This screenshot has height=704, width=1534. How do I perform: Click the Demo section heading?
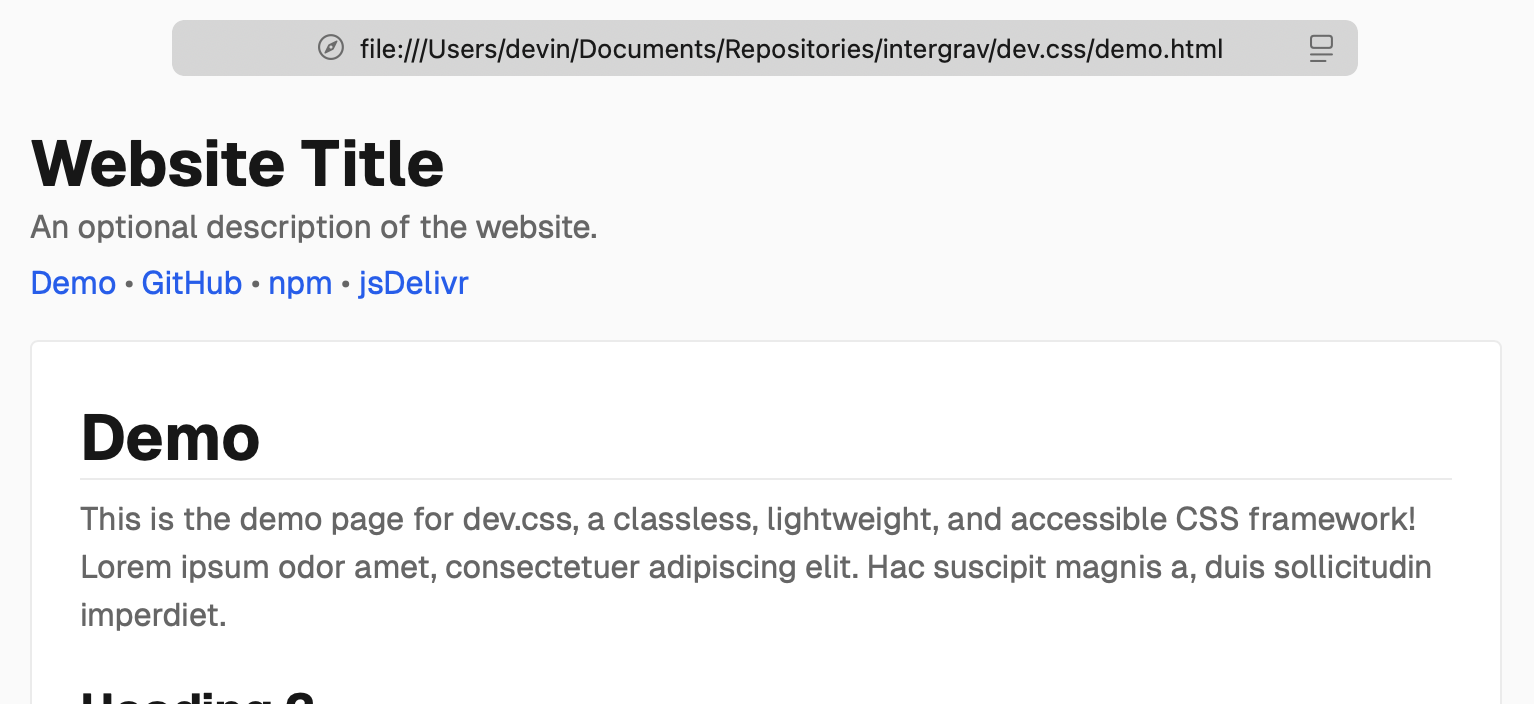[x=170, y=438]
